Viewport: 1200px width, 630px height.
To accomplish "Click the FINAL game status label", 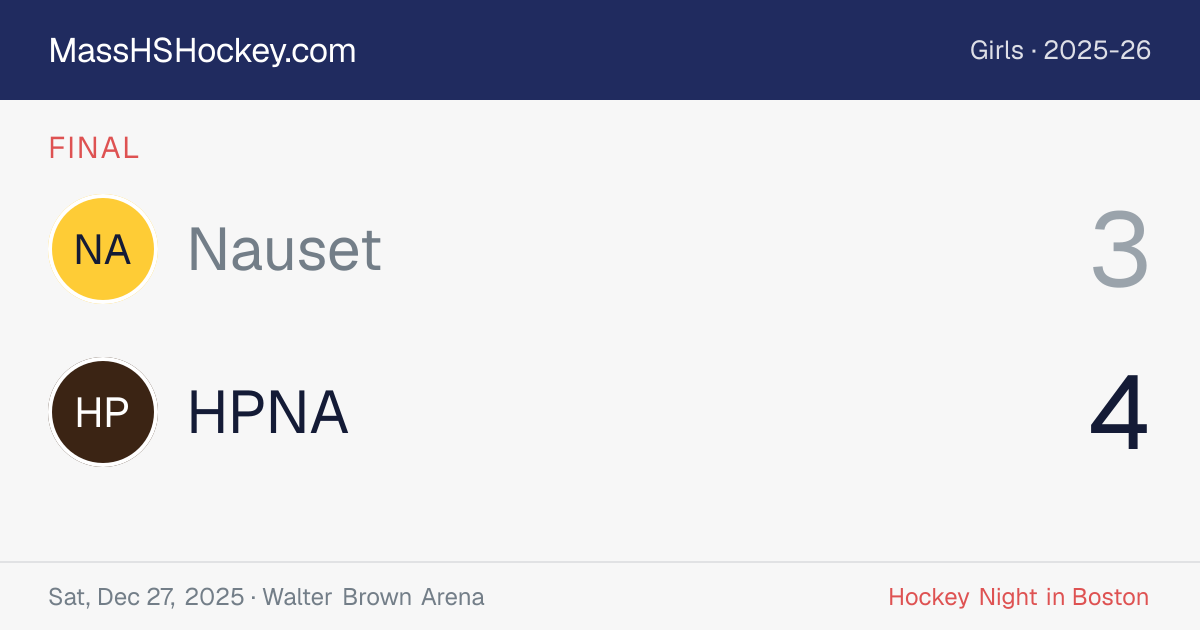I will pyautogui.click(x=94, y=148).
